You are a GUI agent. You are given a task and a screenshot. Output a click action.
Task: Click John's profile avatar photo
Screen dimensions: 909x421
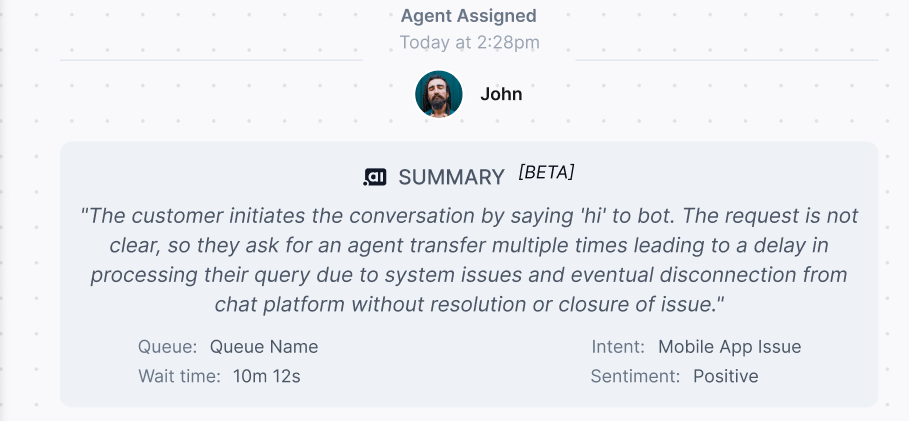coord(438,95)
